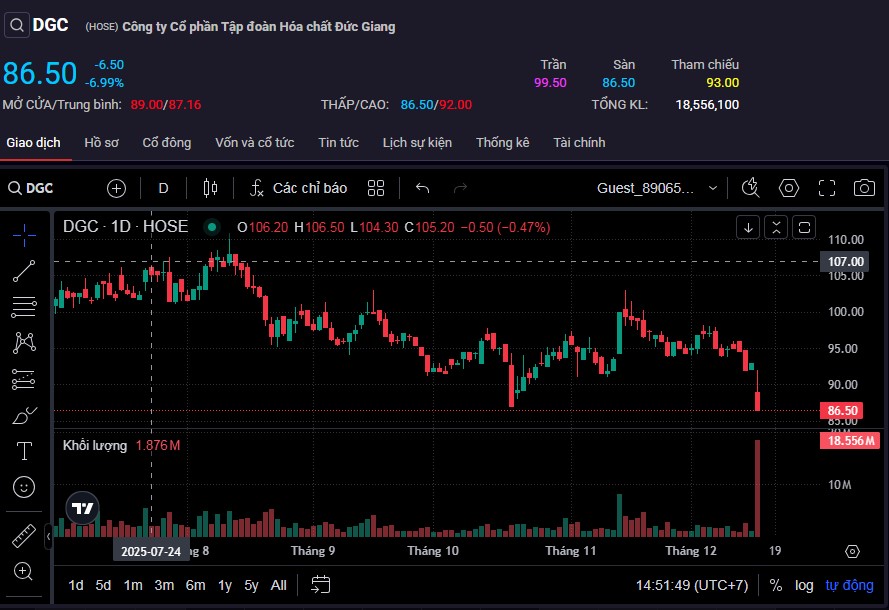Screen dimensions: 889x610
Task: Toggle the log scale option
Action: tap(804, 585)
